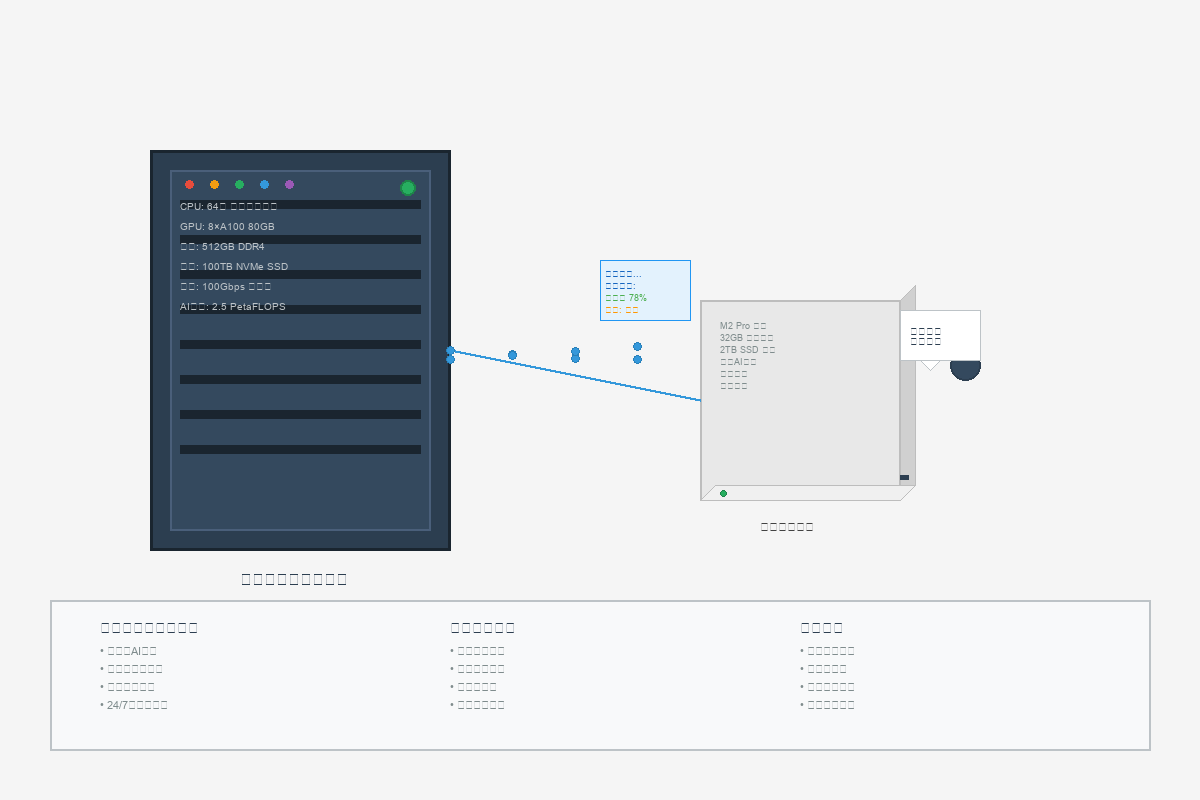Viewport: 1200px width, 800px height.
Task: Click the CPU: 64 specification line
Action: pyautogui.click(x=228, y=206)
